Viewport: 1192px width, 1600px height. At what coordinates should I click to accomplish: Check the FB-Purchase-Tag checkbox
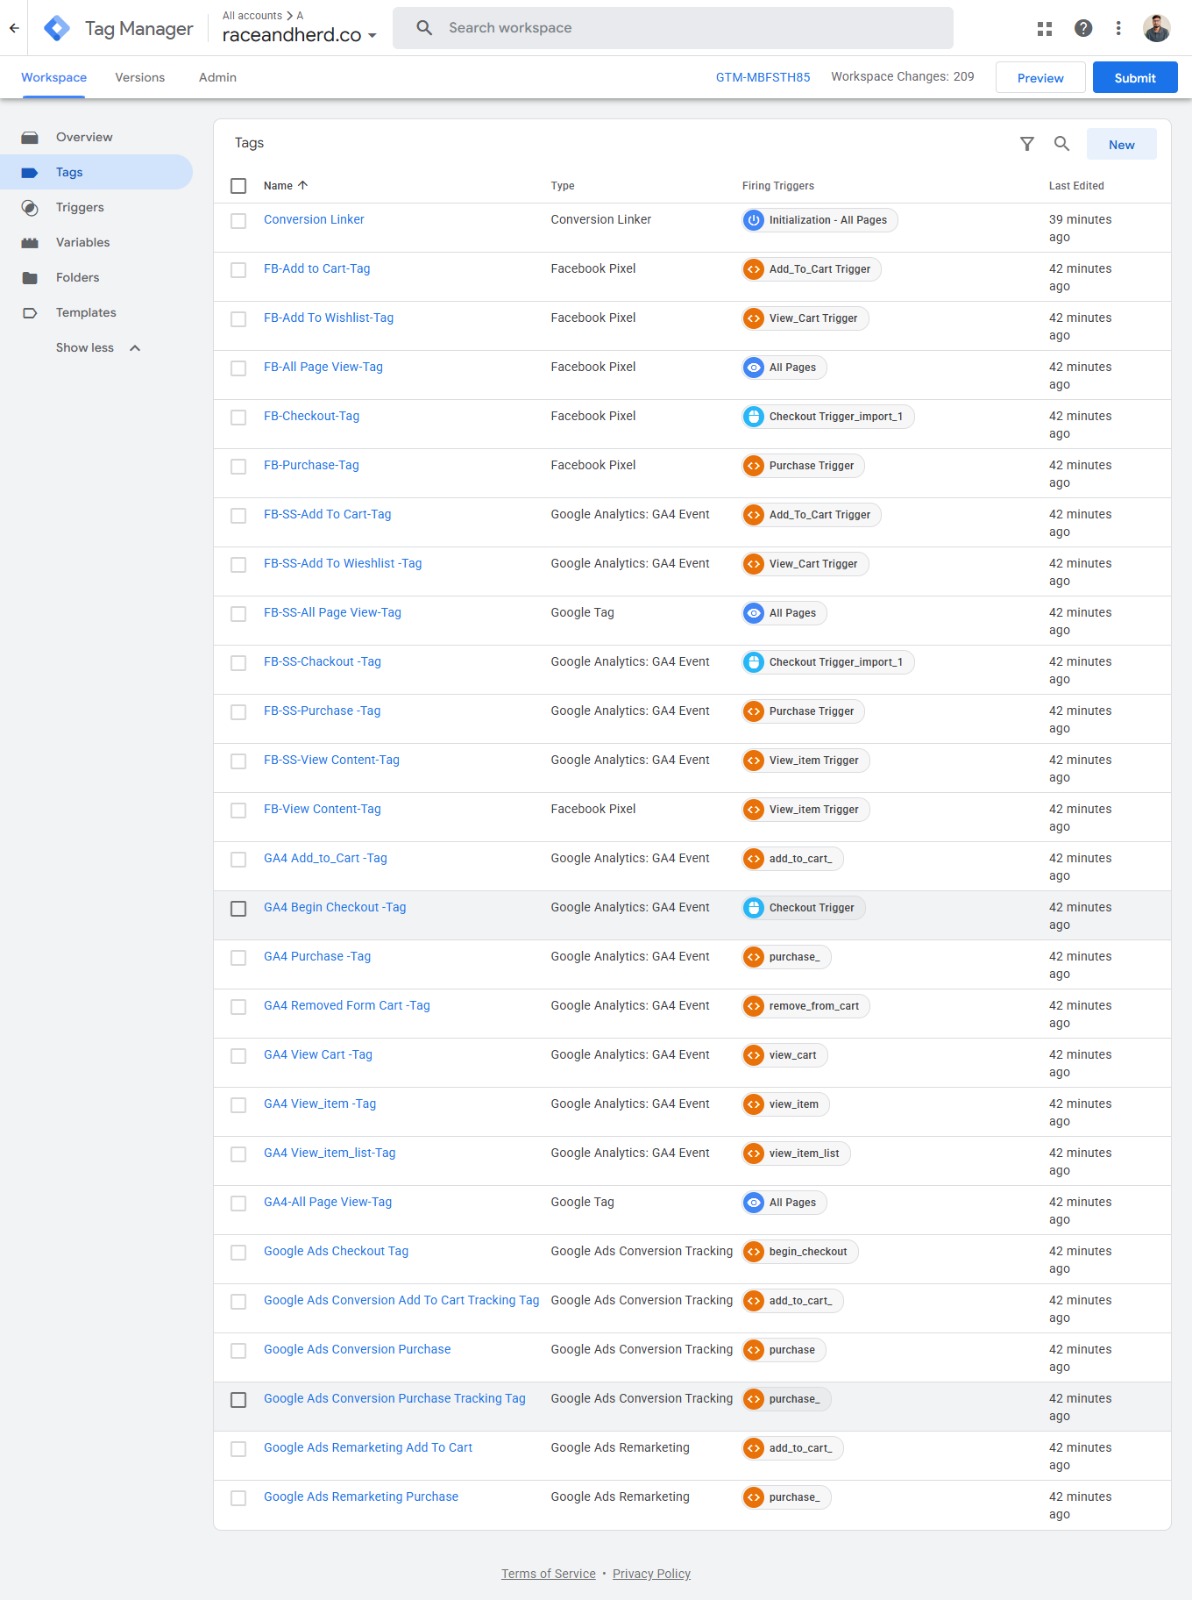pos(238,466)
